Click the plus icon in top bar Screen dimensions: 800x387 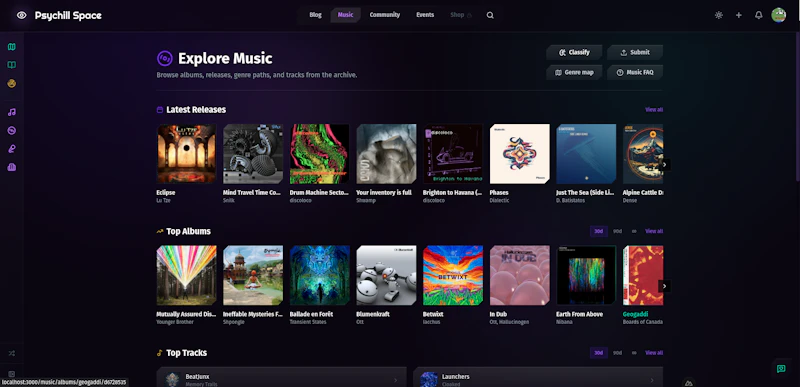coord(739,15)
